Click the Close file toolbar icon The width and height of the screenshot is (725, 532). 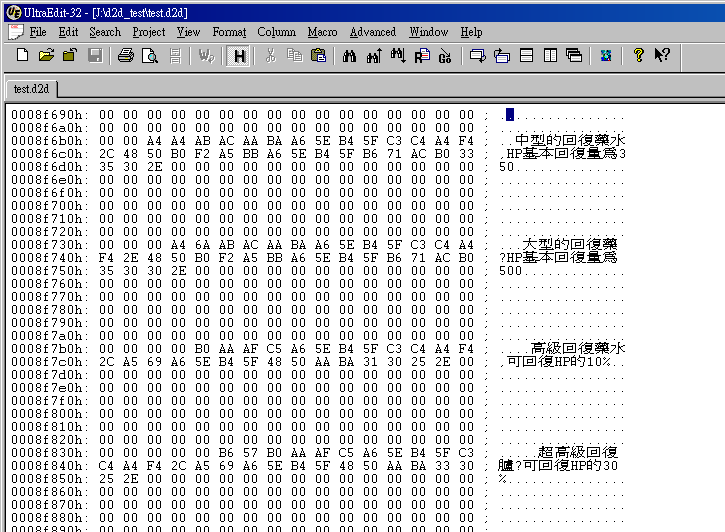(x=70, y=55)
